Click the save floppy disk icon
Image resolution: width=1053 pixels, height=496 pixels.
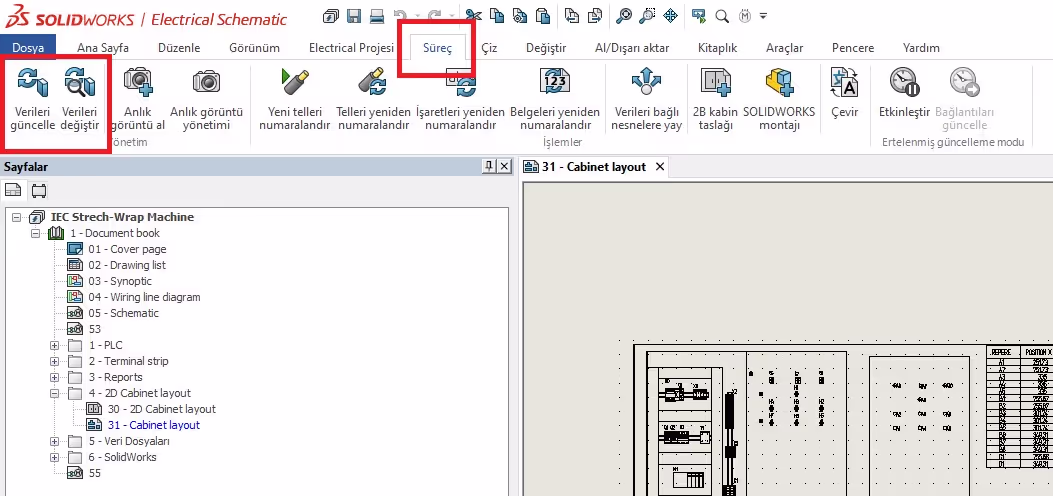pos(354,16)
